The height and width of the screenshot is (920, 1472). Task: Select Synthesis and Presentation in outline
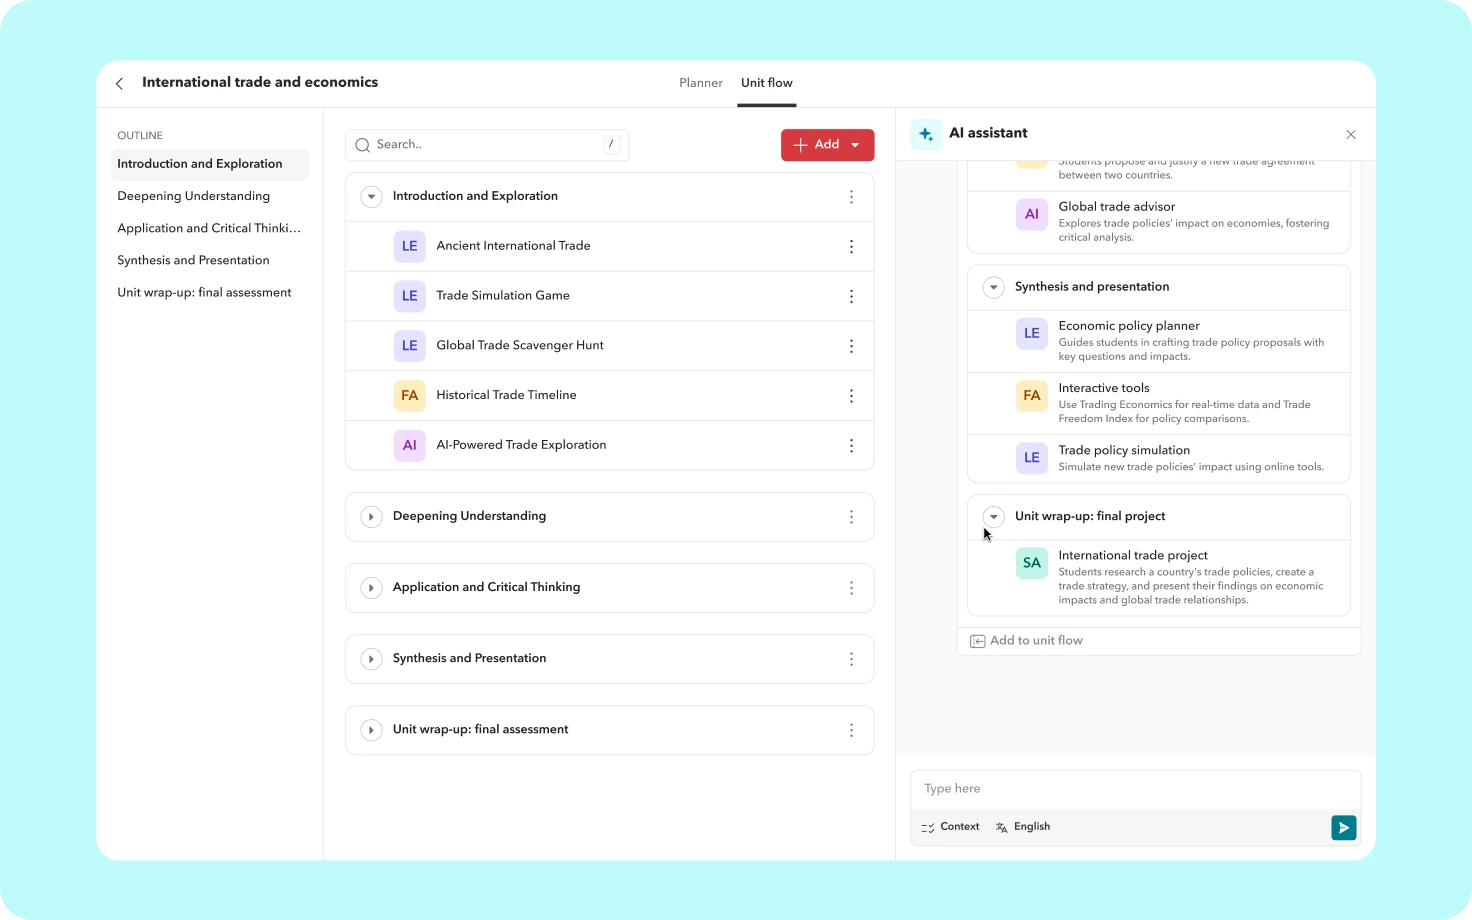pos(194,260)
